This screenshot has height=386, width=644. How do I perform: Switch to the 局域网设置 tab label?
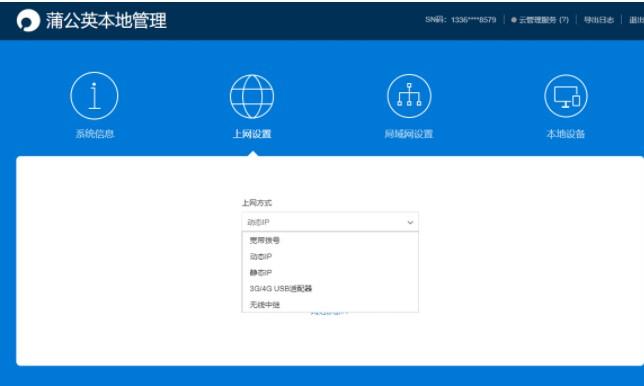pyautogui.click(x=409, y=134)
